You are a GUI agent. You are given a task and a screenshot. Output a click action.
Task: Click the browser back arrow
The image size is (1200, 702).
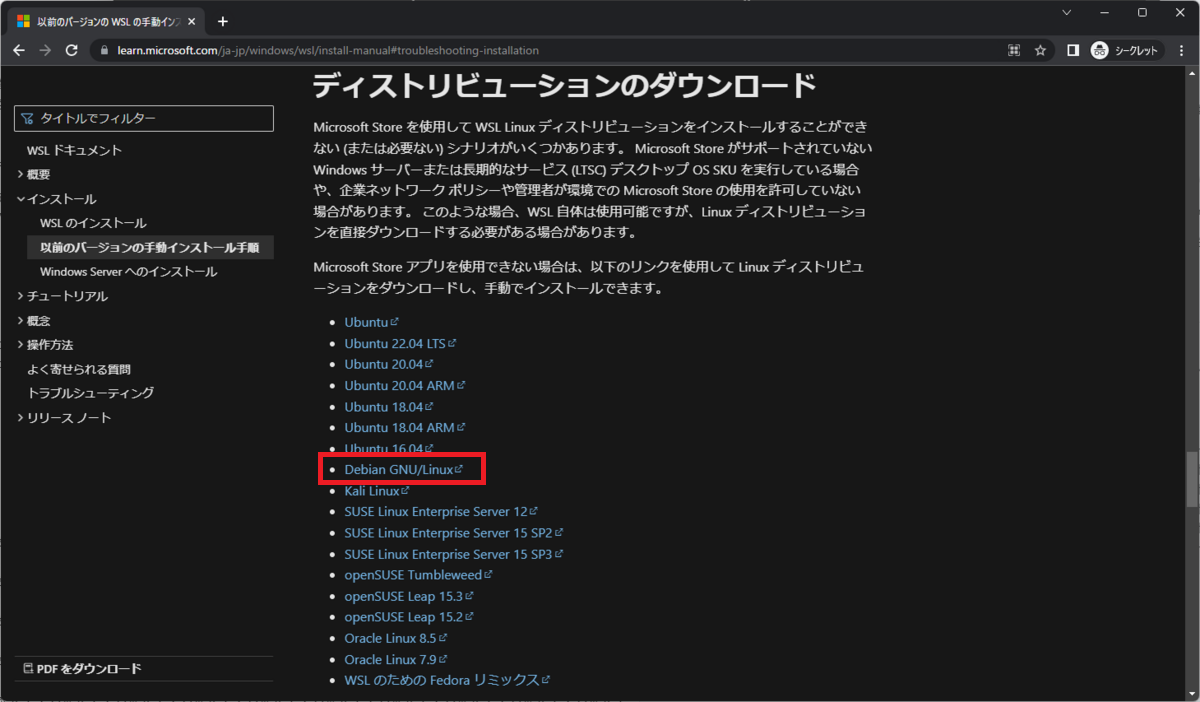pos(19,50)
